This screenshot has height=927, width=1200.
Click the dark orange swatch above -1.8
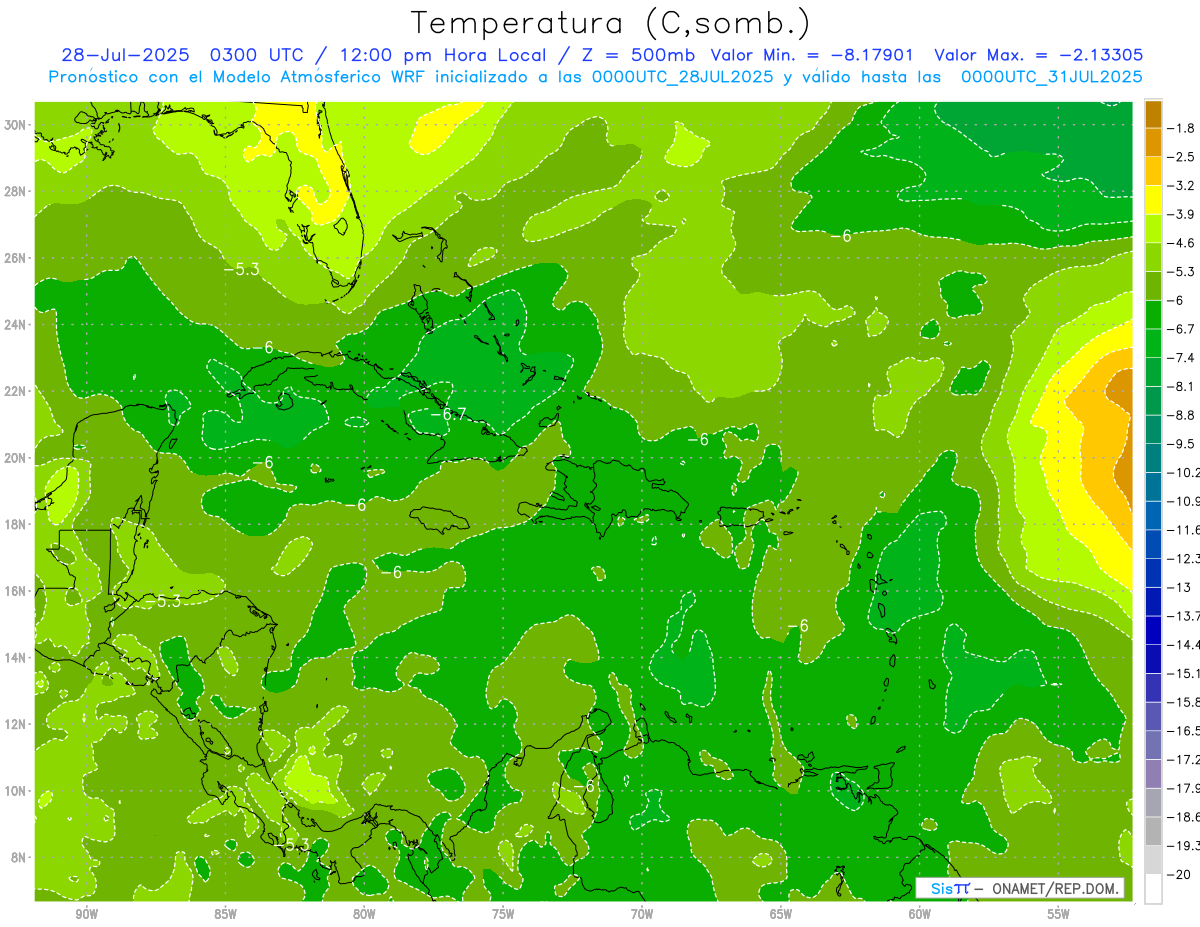(1153, 114)
